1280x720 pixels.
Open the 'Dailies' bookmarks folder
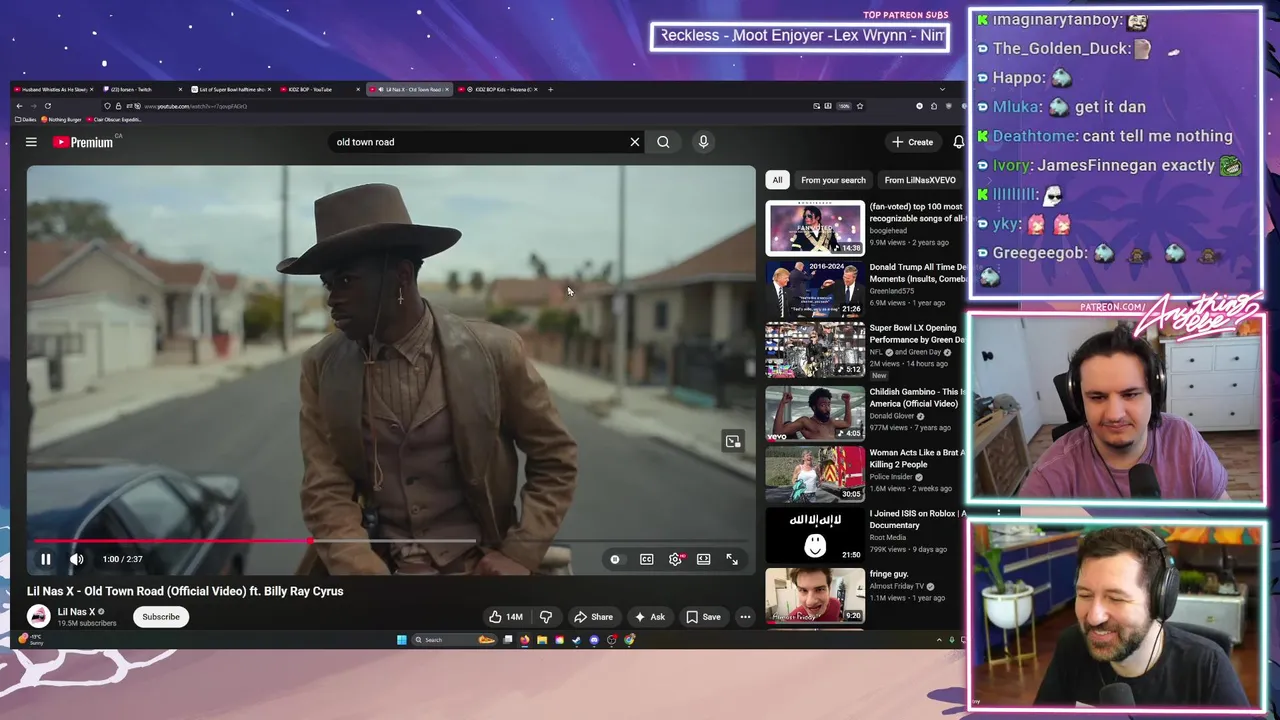point(26,119)
